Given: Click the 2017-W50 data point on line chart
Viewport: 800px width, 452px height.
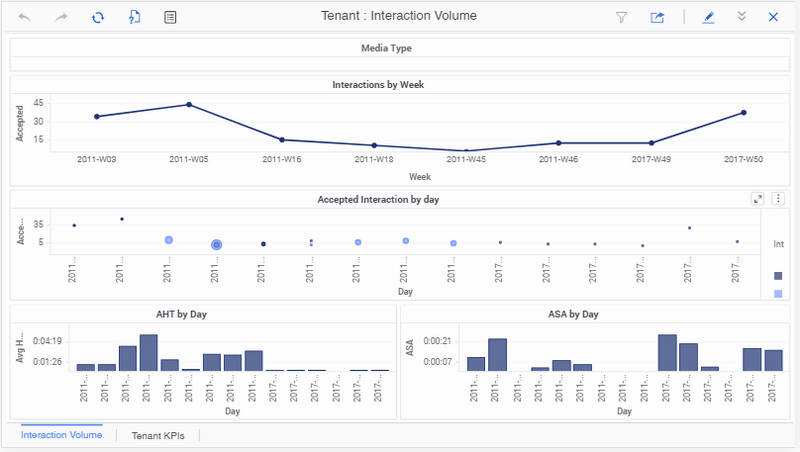Looking at the screenshot, I should pos(744,112).
